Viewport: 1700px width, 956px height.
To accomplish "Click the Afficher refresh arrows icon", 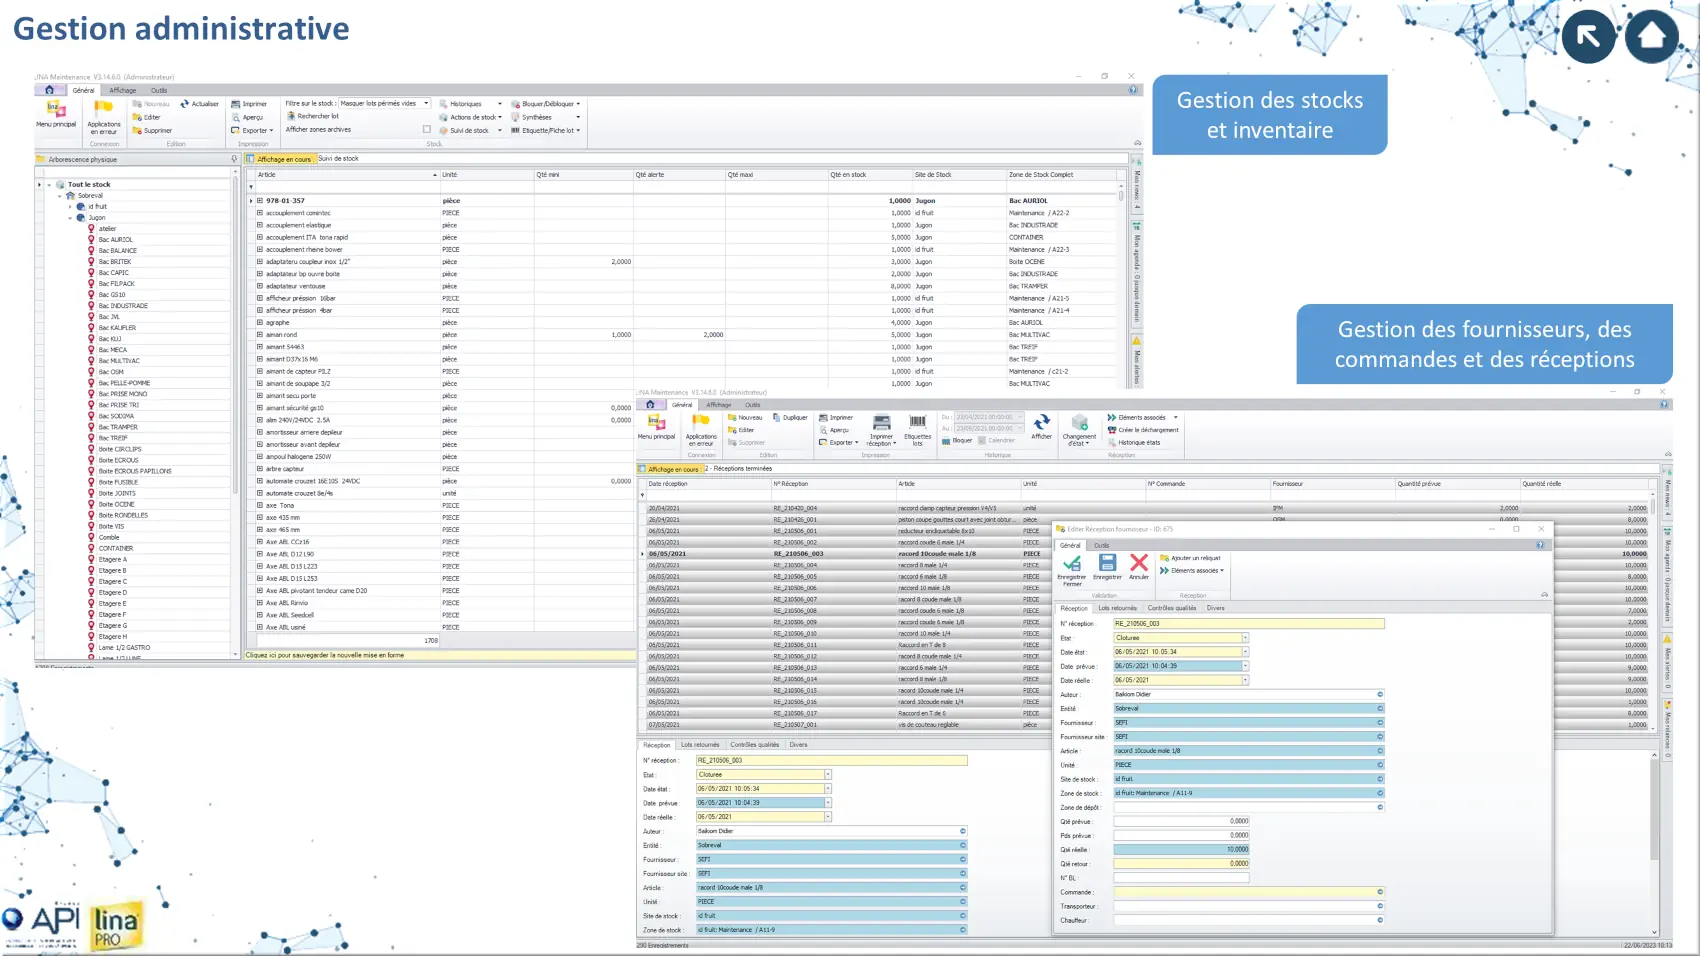I will (x=1041, y=422).
